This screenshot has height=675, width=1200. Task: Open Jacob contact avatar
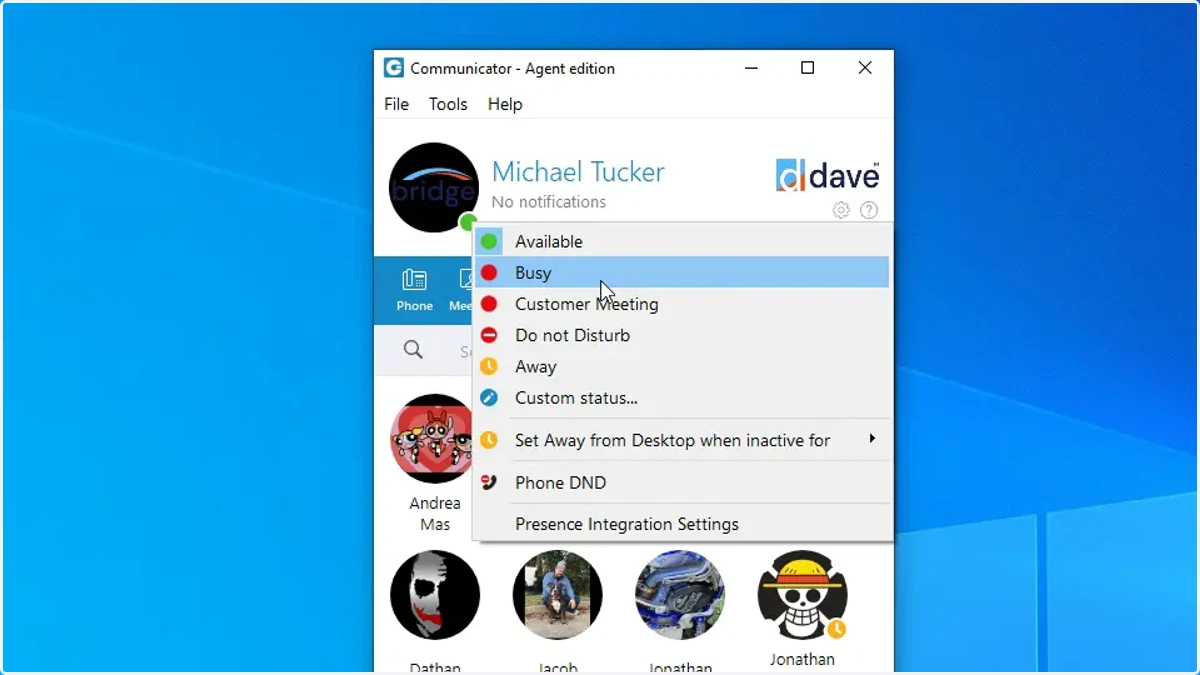pos(558,595)
